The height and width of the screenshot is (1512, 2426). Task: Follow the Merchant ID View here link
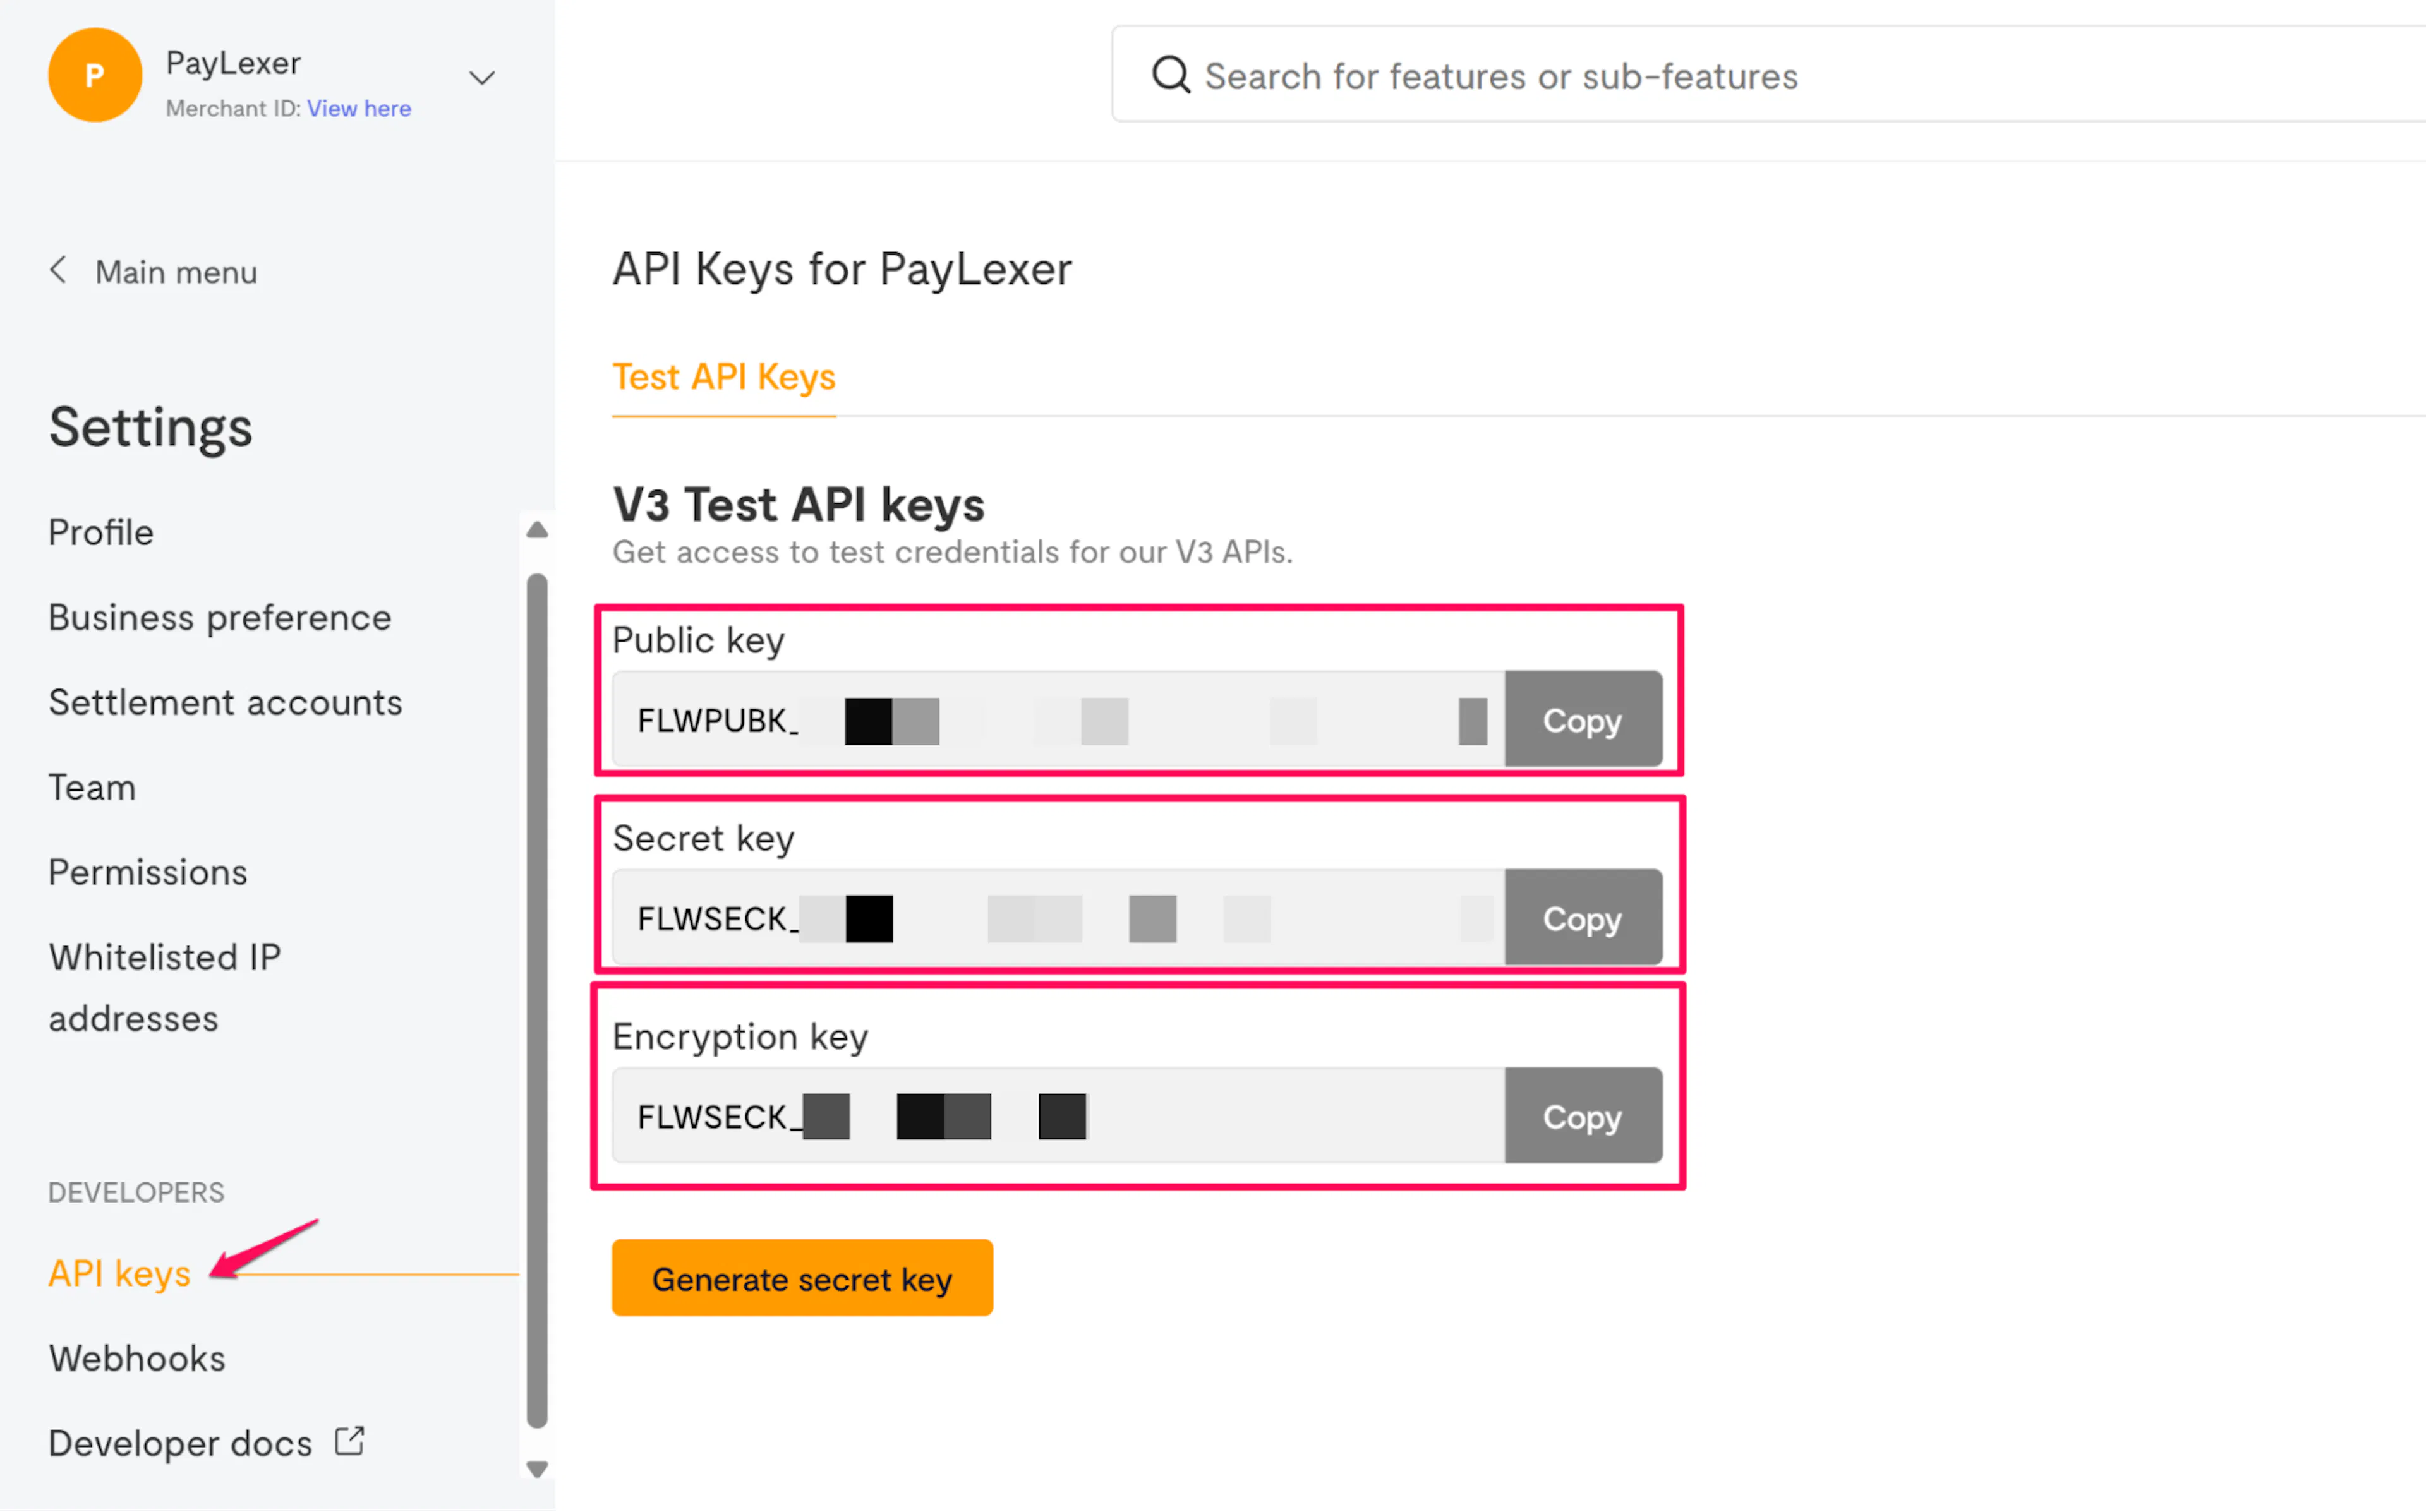(x=359, y=109)
